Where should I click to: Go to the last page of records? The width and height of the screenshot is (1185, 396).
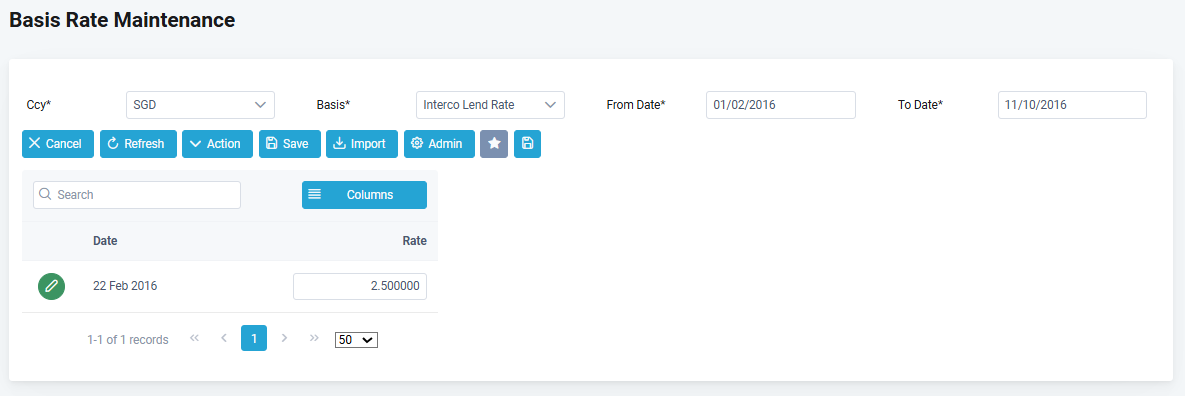click(x=314, y=339)
